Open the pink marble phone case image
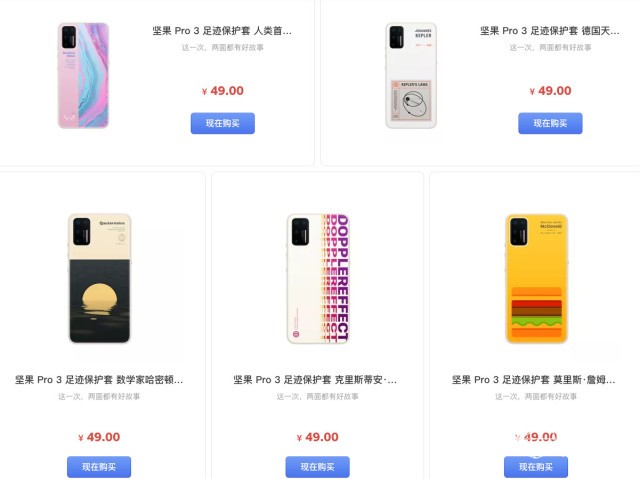 point(83,75)
